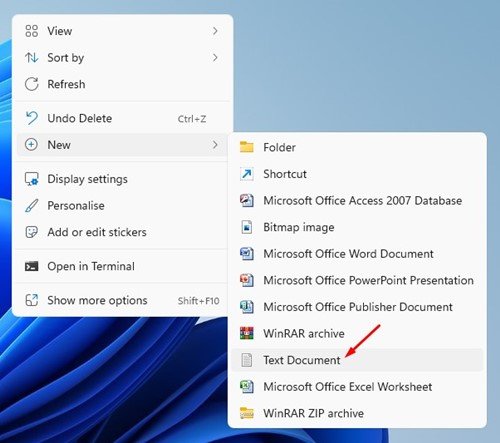This screenshot has width=500, height=443.
Task: Click the Excel Worksheet icon
Action: [247, 387]
